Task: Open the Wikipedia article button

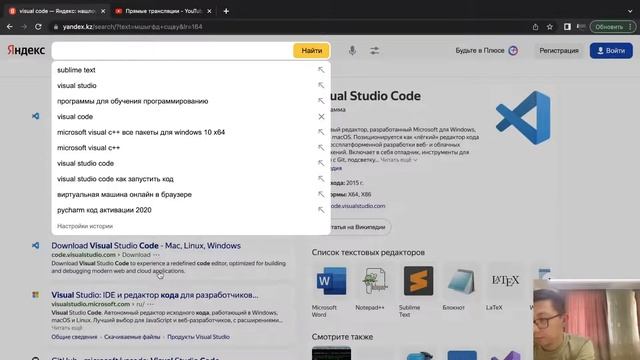Action: (x=358, y=227)
